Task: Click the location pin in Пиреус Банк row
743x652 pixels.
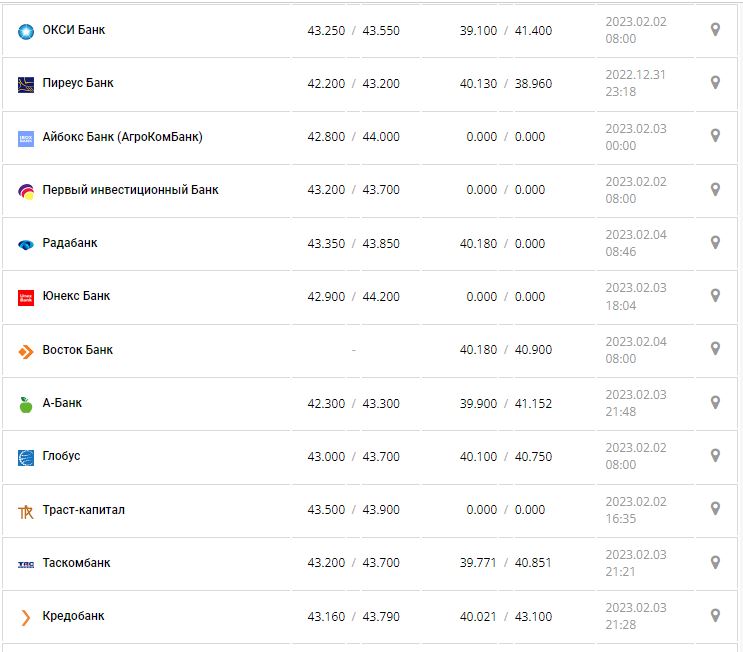Action: pyautogui.click(x=715, y=83)
